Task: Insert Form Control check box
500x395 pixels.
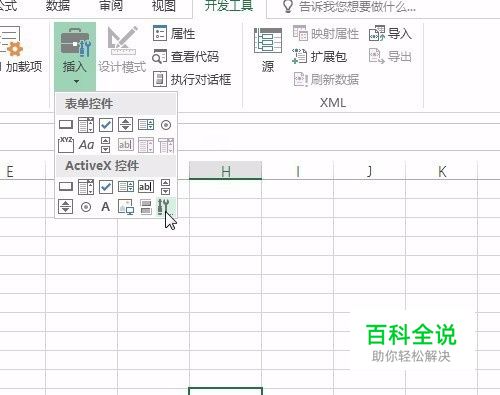Action: [x=106, y=125]
